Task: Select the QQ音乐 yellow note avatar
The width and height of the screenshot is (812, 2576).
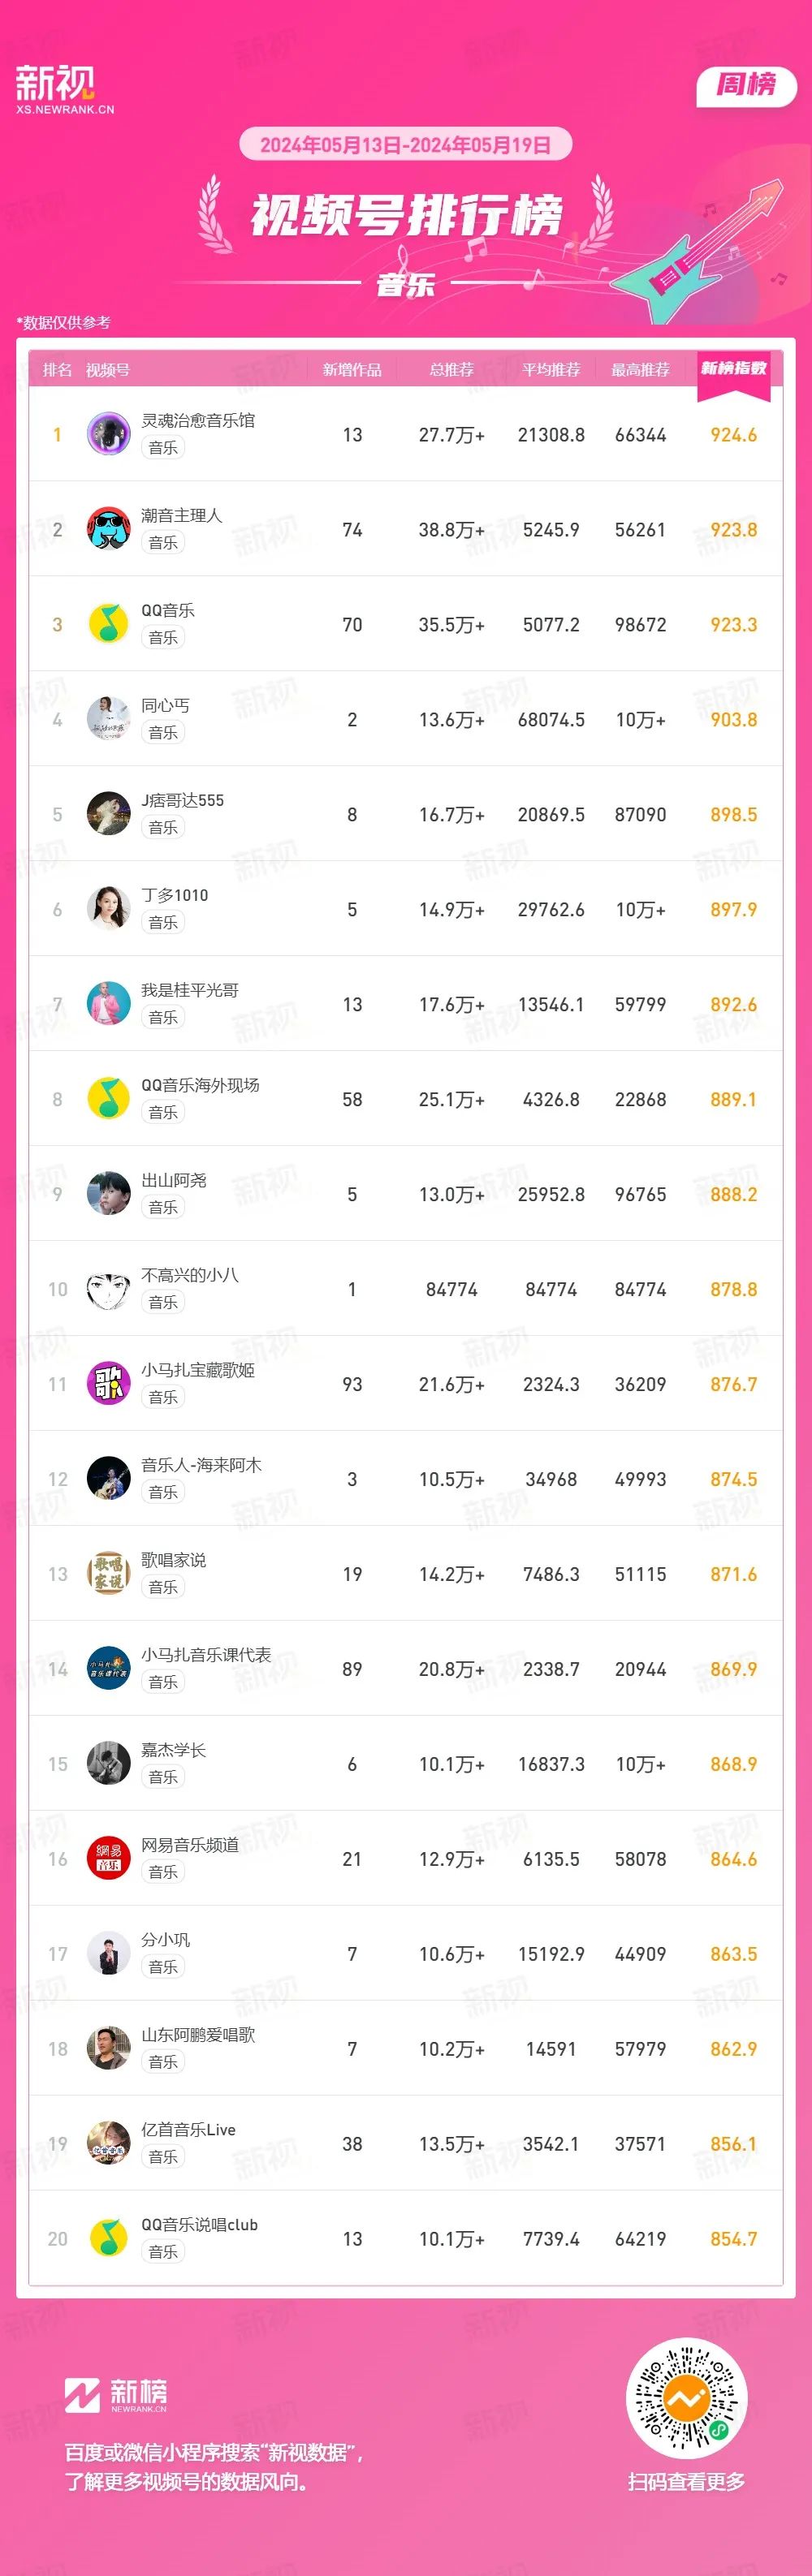Action: point(108,624)
